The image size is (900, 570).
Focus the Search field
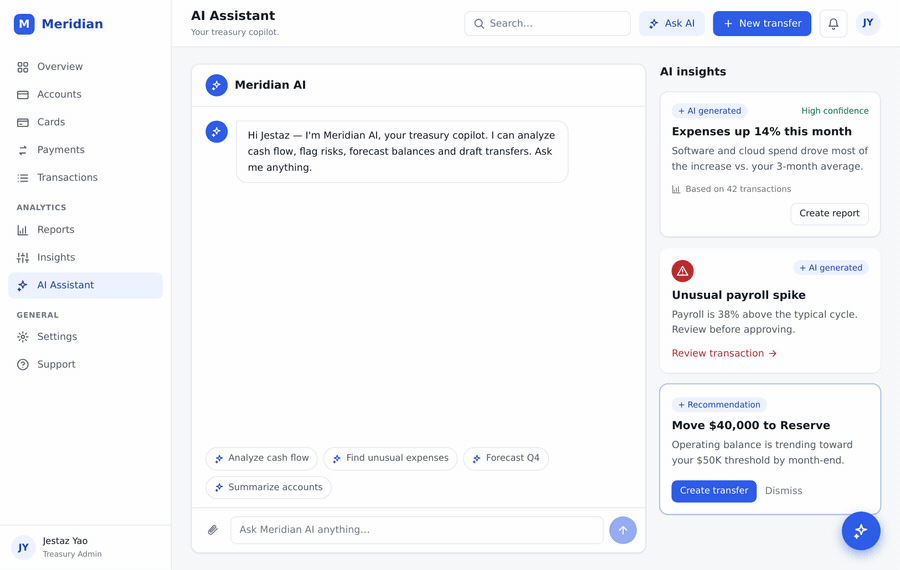pyautogui.click(x=547, y=24)
